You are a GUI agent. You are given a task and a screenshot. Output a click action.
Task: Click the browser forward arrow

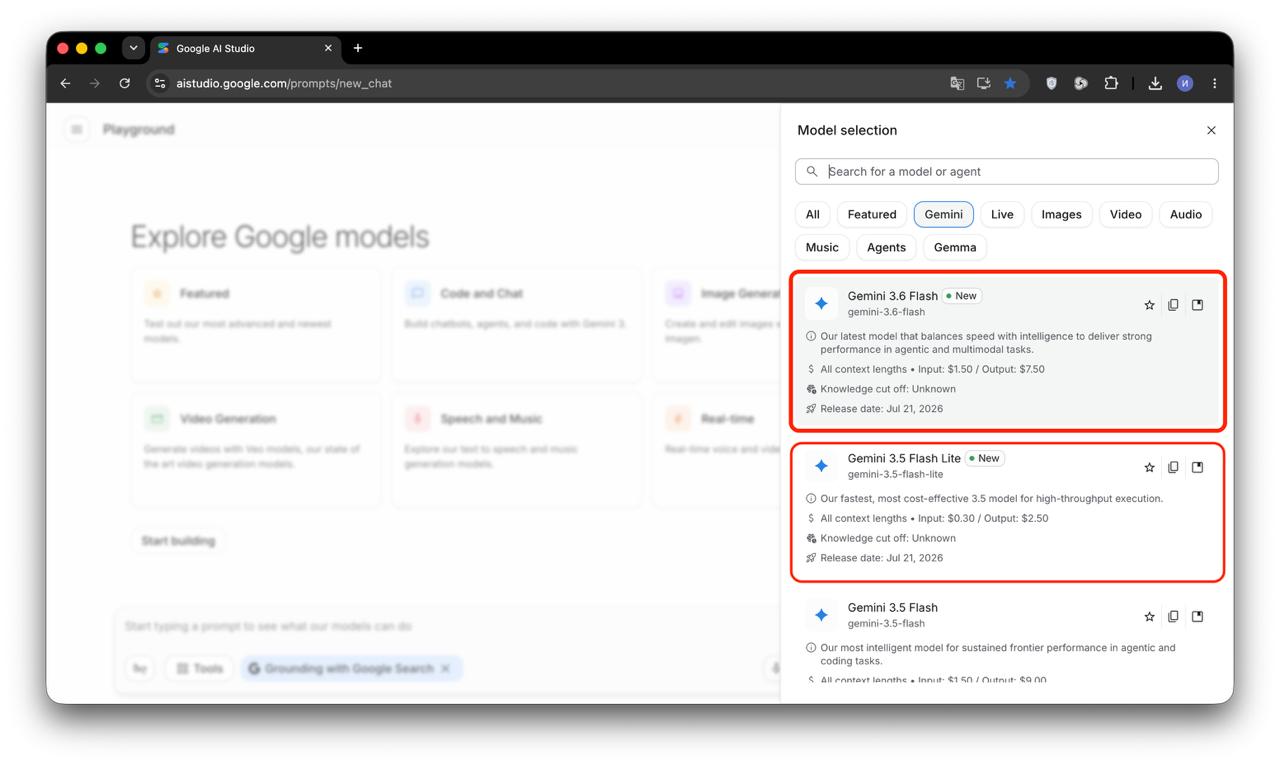click(x=95, y=83)
